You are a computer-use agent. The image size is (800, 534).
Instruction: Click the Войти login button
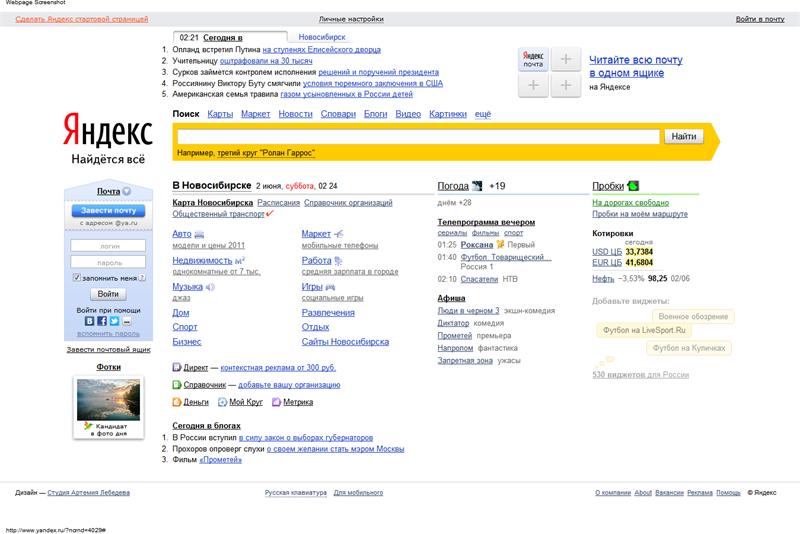(108, 294)
